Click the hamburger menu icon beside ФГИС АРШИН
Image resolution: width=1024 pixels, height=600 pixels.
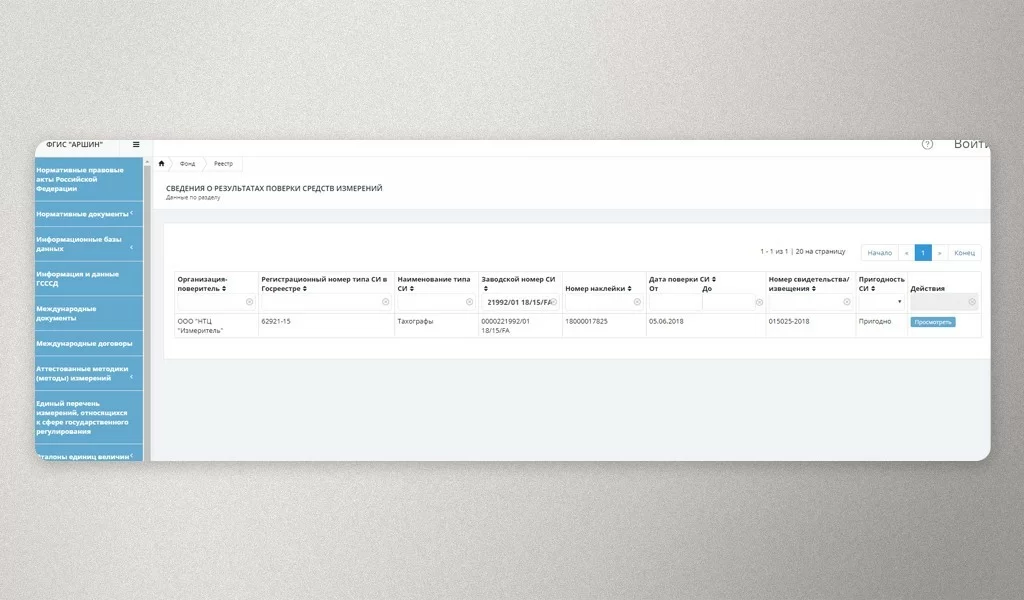(x=136, y=145)
